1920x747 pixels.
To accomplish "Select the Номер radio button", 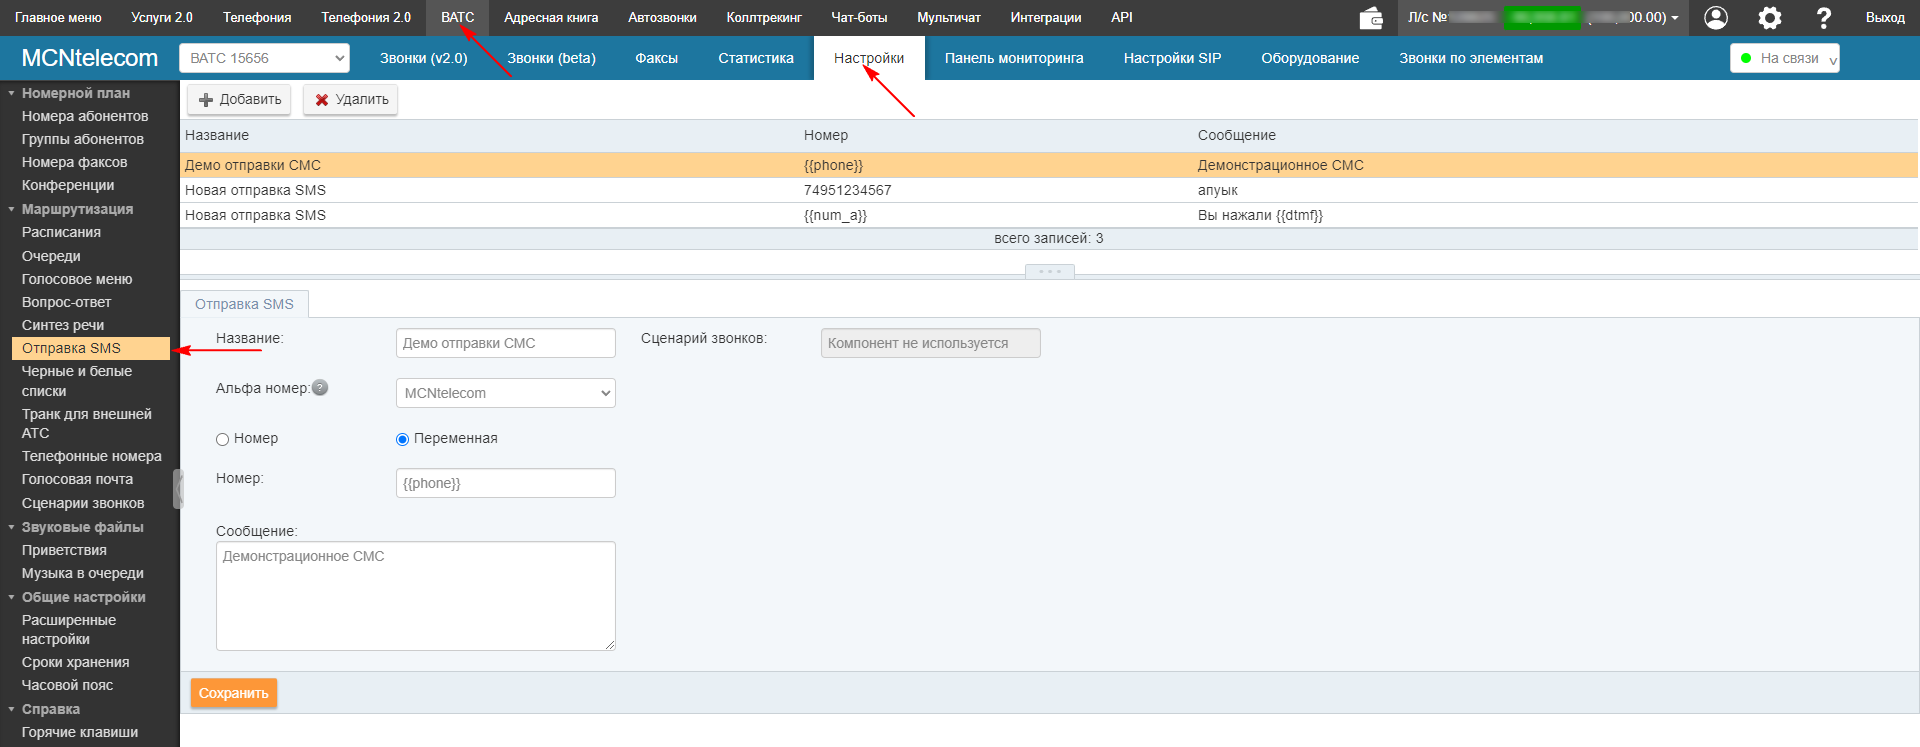I will 223,439.
